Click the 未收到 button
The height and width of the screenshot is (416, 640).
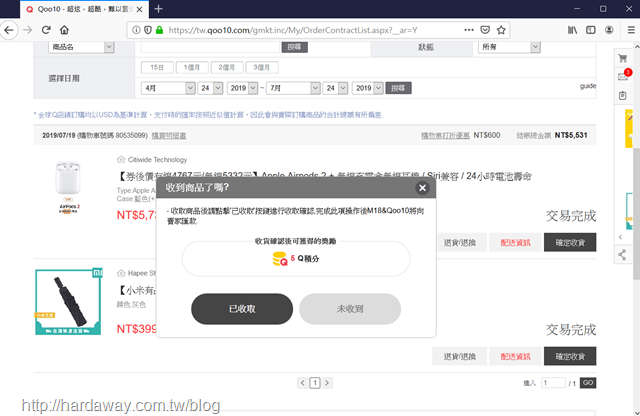click(x=350, y=309)
